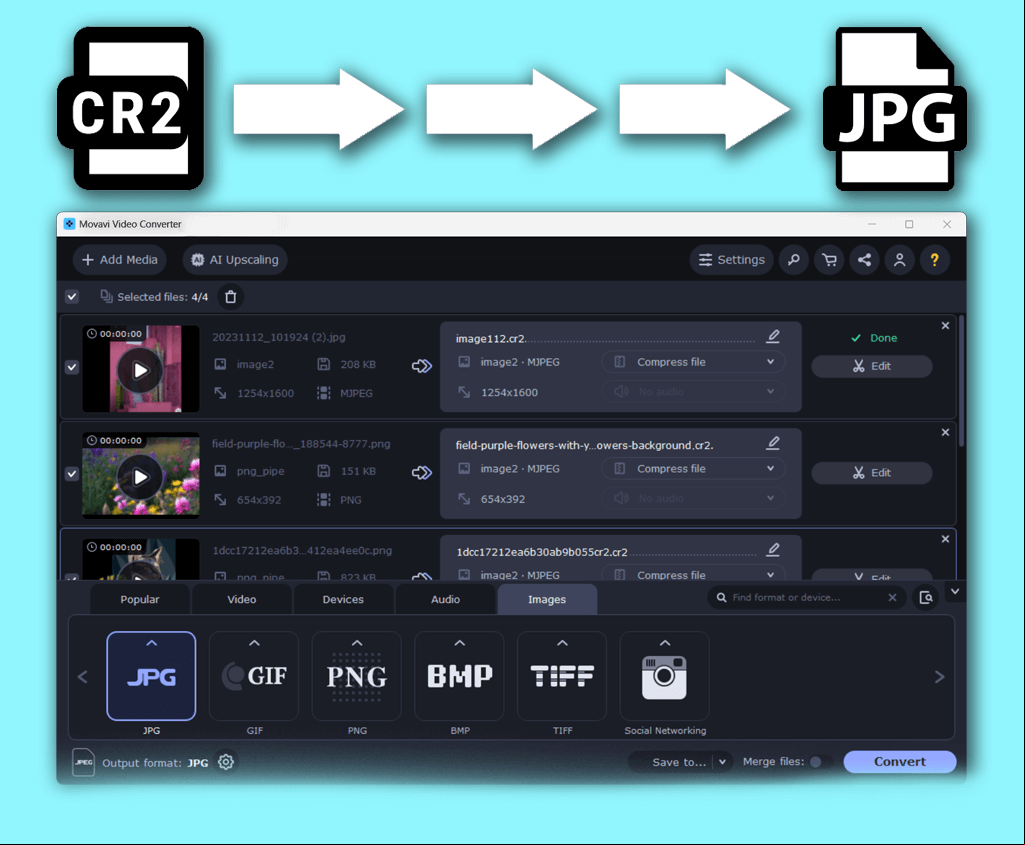Click JPEG file icon beside Output format
This screenshot has width=1025, height=845.
click(x=83, y=762)
